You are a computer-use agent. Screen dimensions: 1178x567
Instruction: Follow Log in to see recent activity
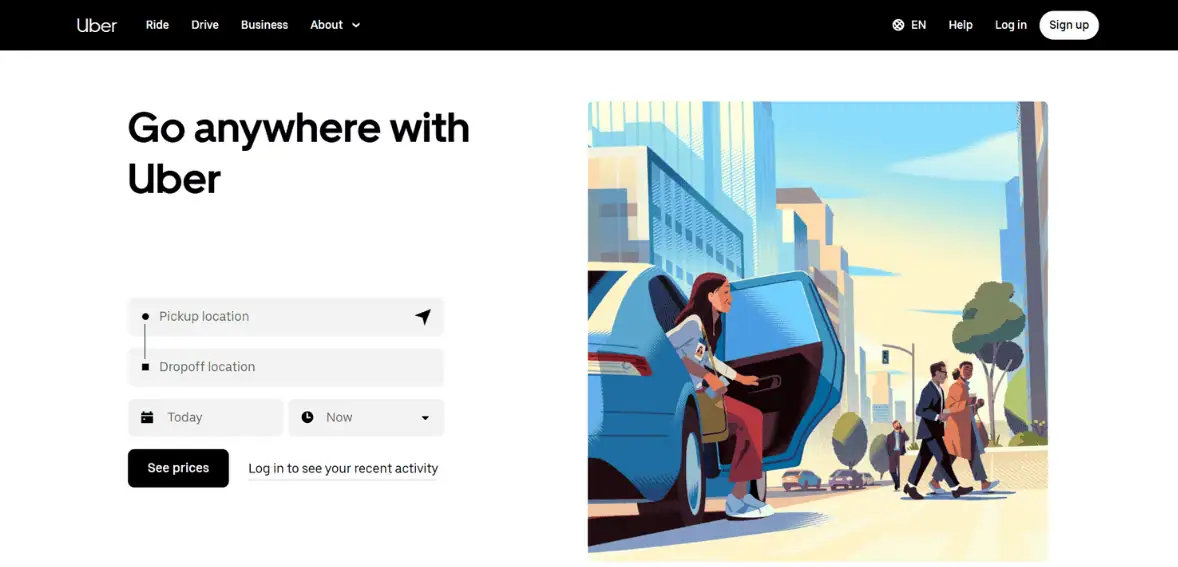pyautogui.click(x=343, y=468)
